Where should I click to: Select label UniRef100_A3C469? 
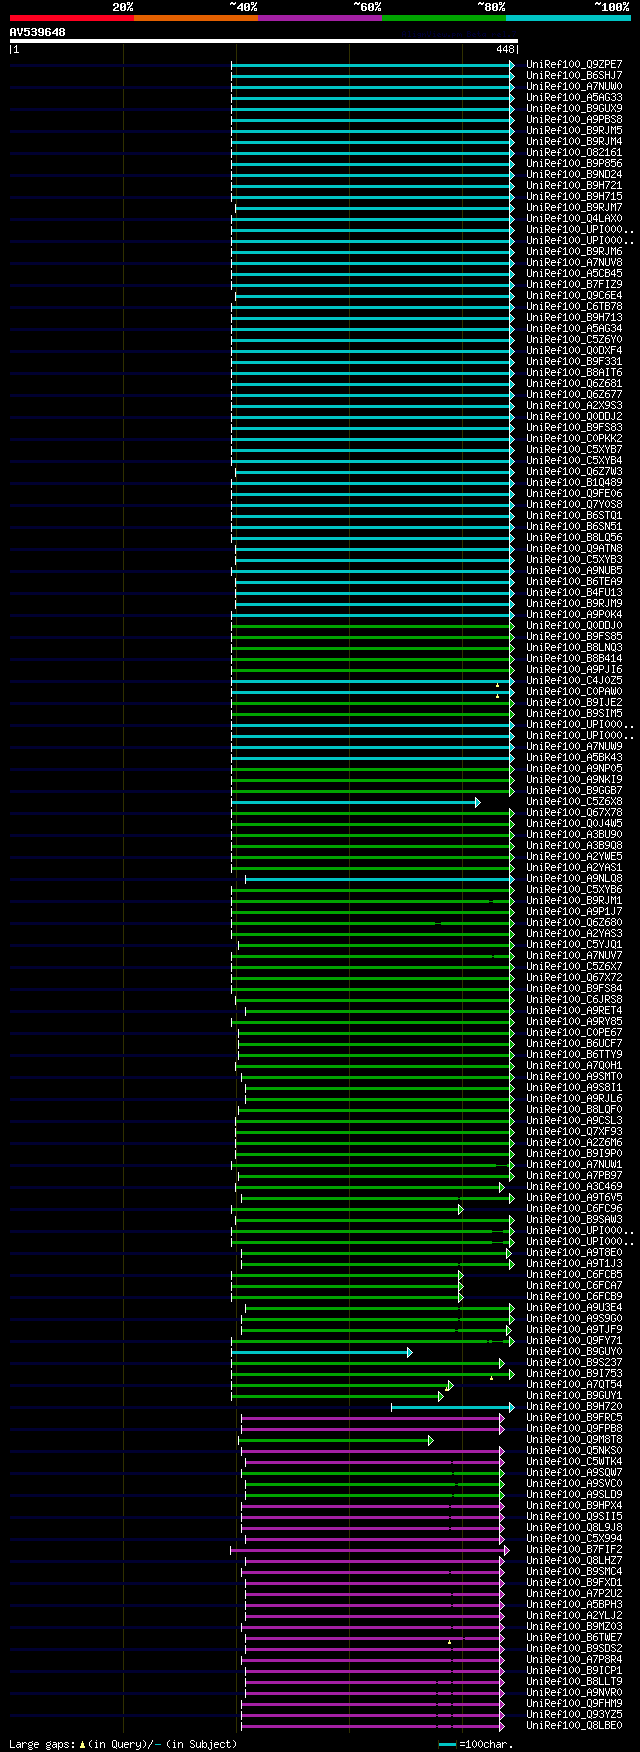point(574,1186)
